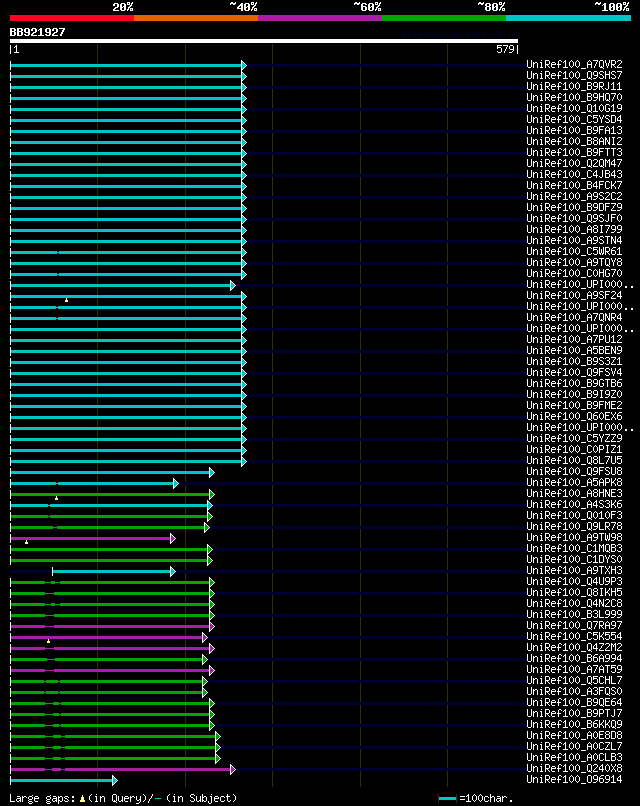Image resolution: width=640 pixels, height=806 pixels.
Task: Open the UniRef100_B9RJ11 hit label
Action: [x=574, y=86]
